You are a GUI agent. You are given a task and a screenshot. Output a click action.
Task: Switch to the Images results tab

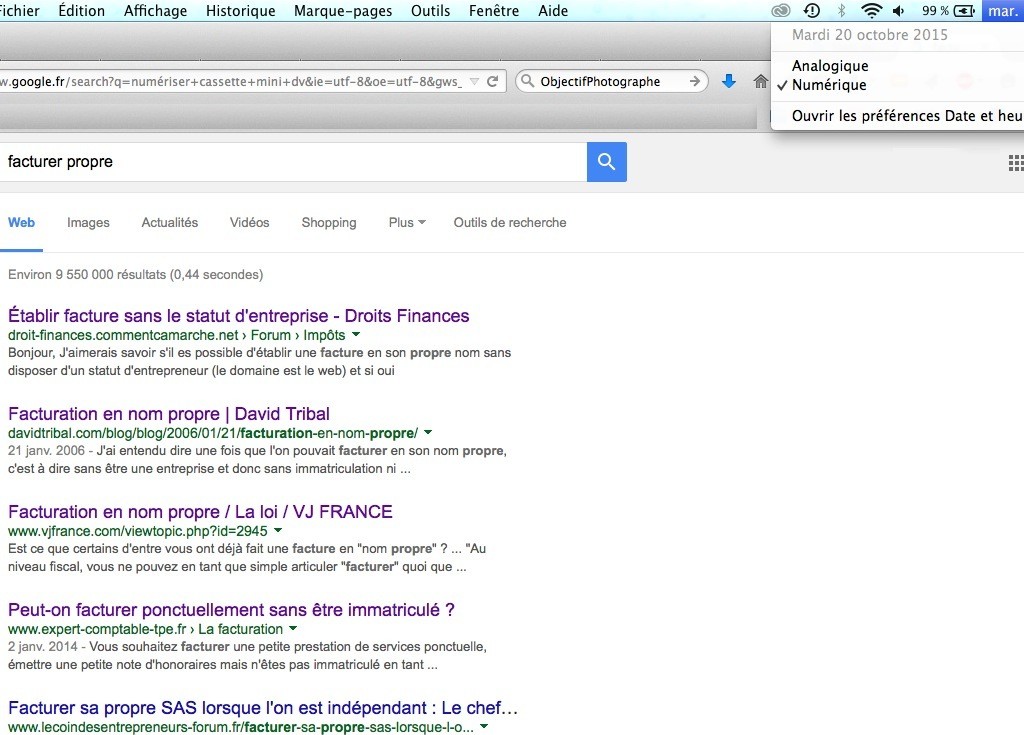pos(88,223)
